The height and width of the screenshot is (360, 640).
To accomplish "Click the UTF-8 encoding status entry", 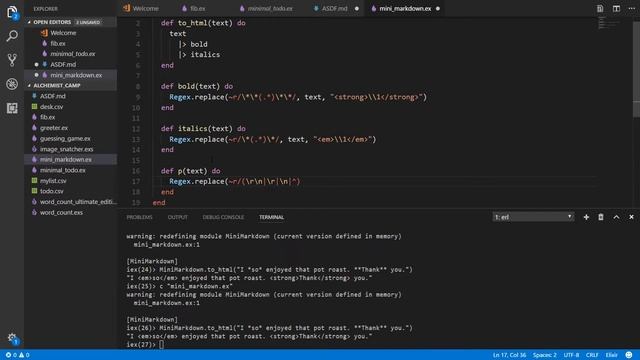I will click(x=571, y=355).
